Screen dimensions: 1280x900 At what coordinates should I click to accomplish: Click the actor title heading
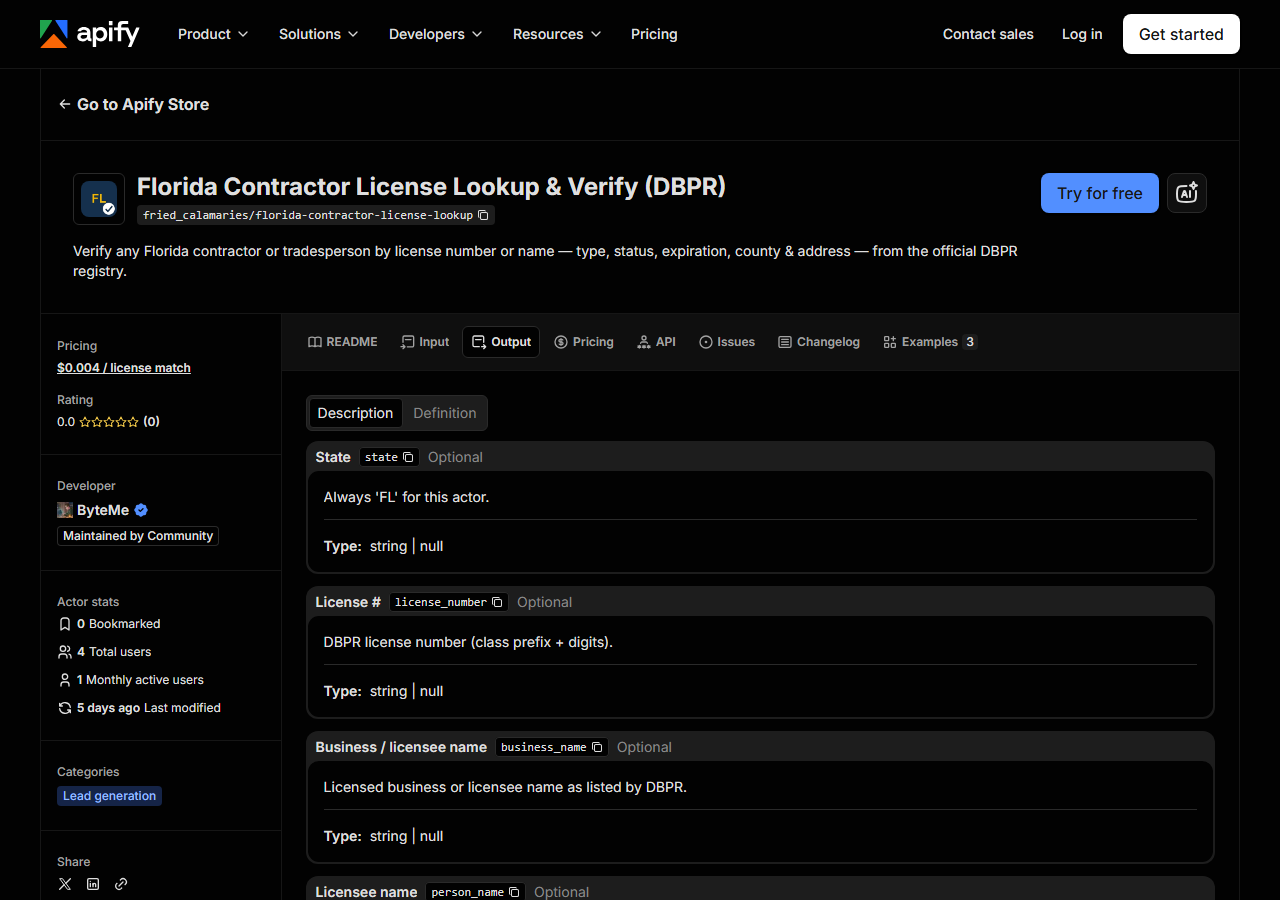[x=431, y=187]
